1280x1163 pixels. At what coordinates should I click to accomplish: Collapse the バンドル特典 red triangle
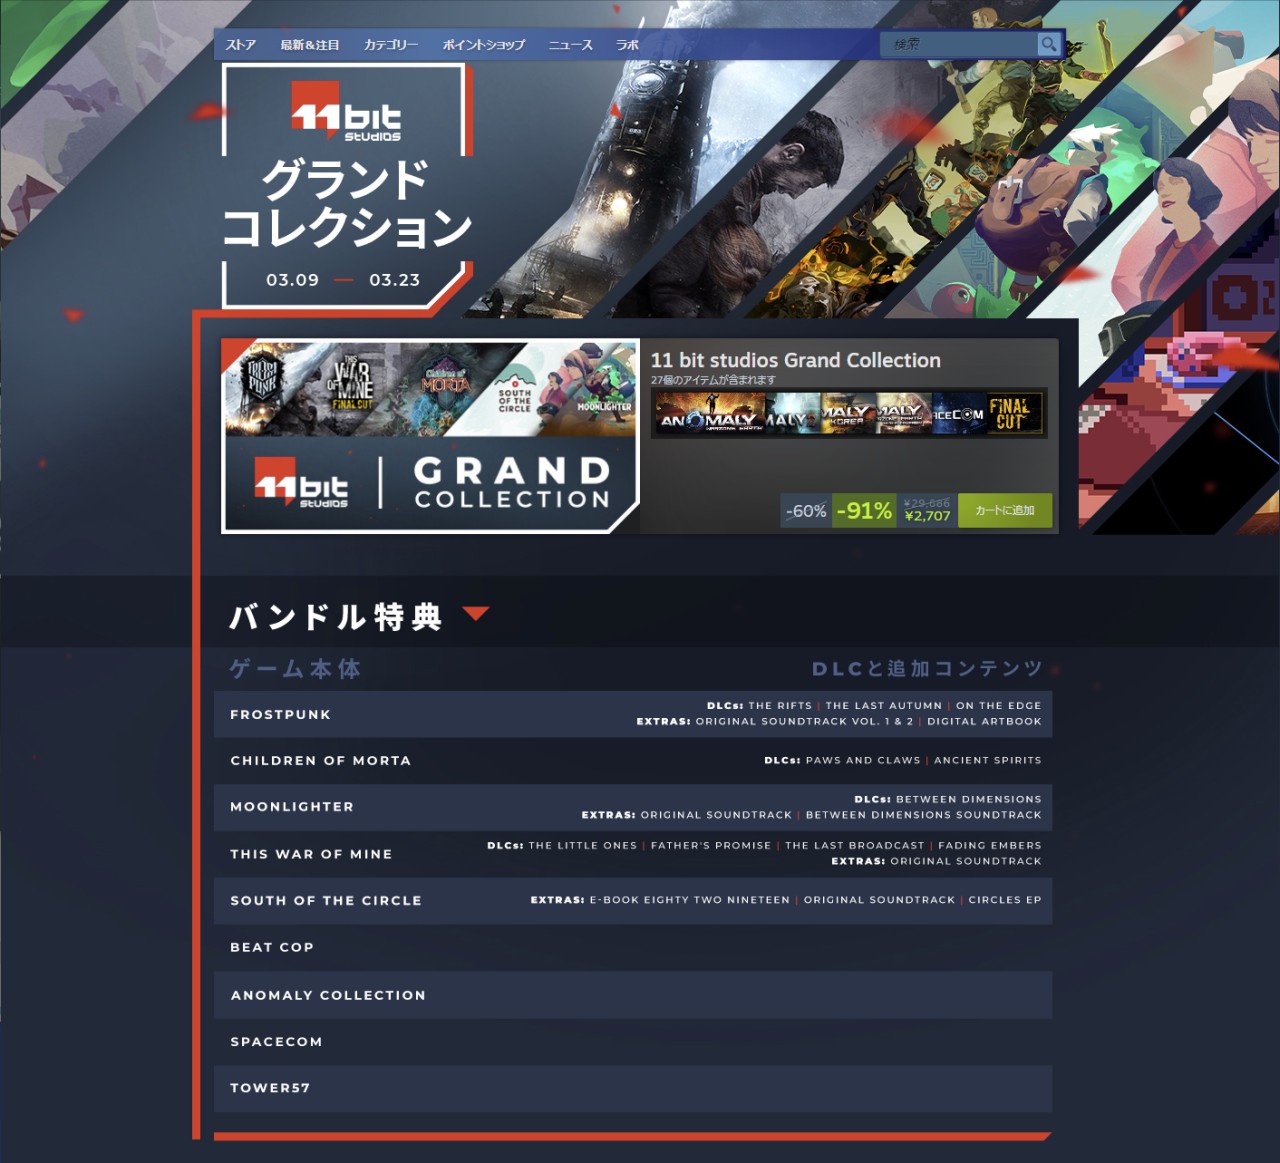476,613
